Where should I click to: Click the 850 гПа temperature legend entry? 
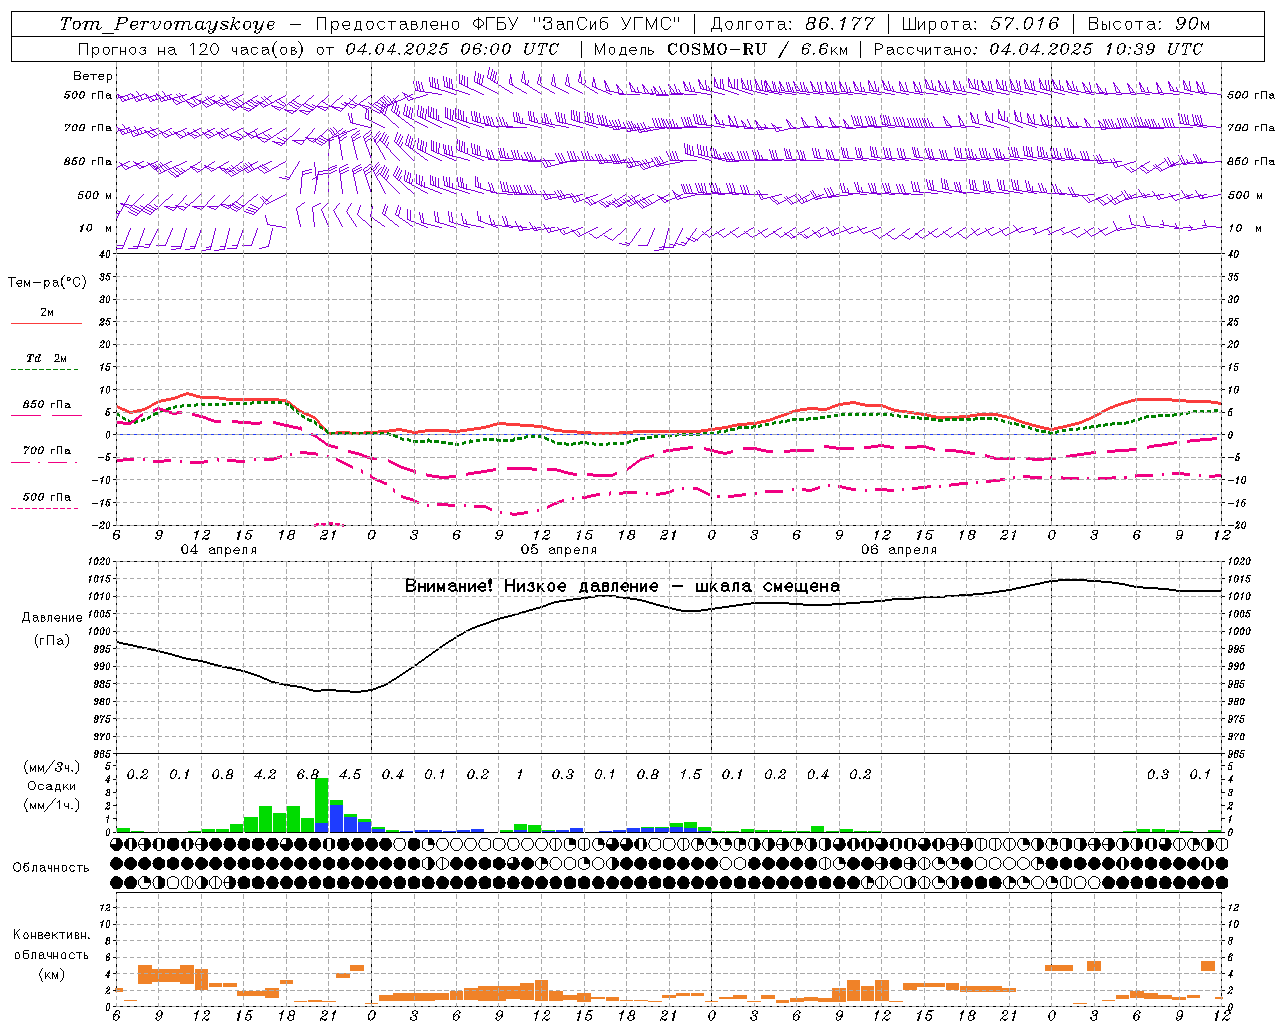[x=46, y=405]
